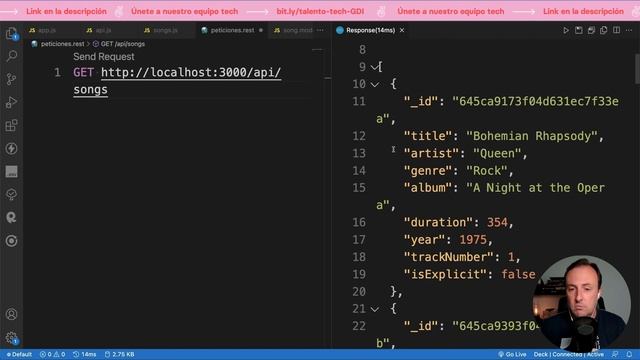The width and height of the screenshot is (640, 360).
Task: Click the Default profile in the status bar
Action: click(19, 354)
